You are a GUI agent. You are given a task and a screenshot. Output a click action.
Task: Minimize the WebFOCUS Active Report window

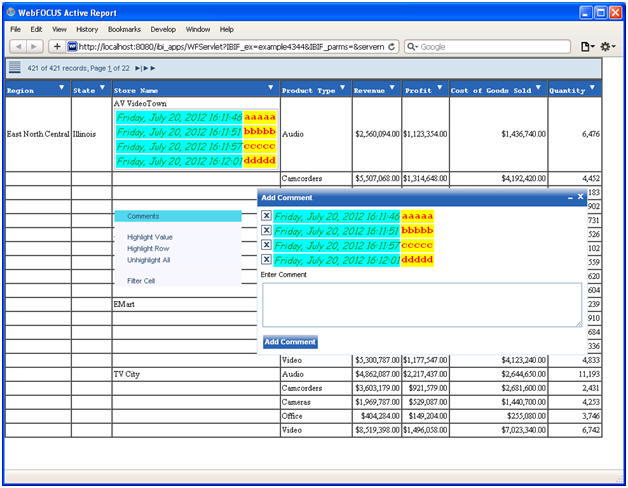[x=586, y=13]
